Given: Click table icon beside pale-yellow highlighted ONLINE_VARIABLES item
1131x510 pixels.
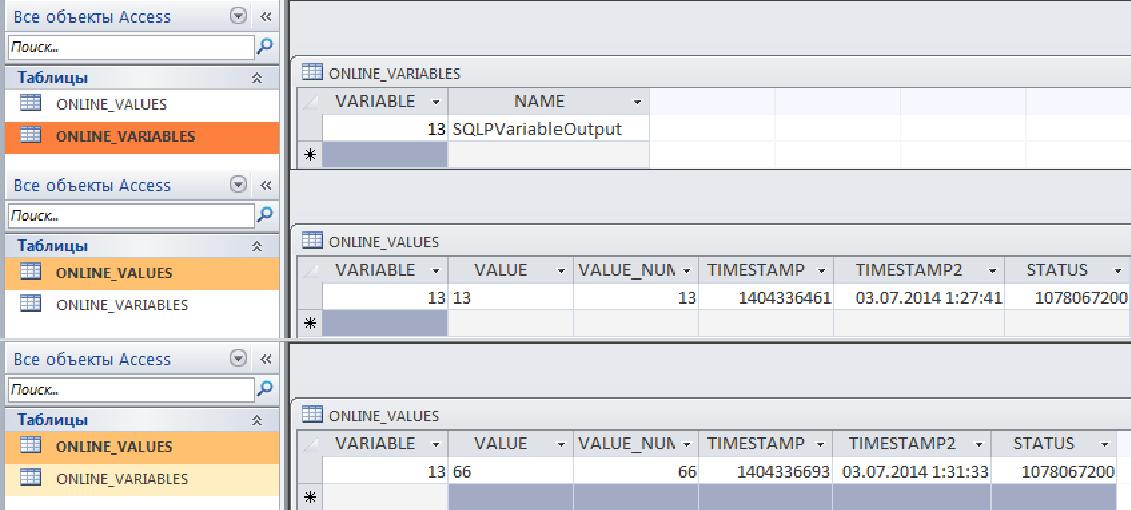Looking at the screenshot, I should [x=31, y=479].
